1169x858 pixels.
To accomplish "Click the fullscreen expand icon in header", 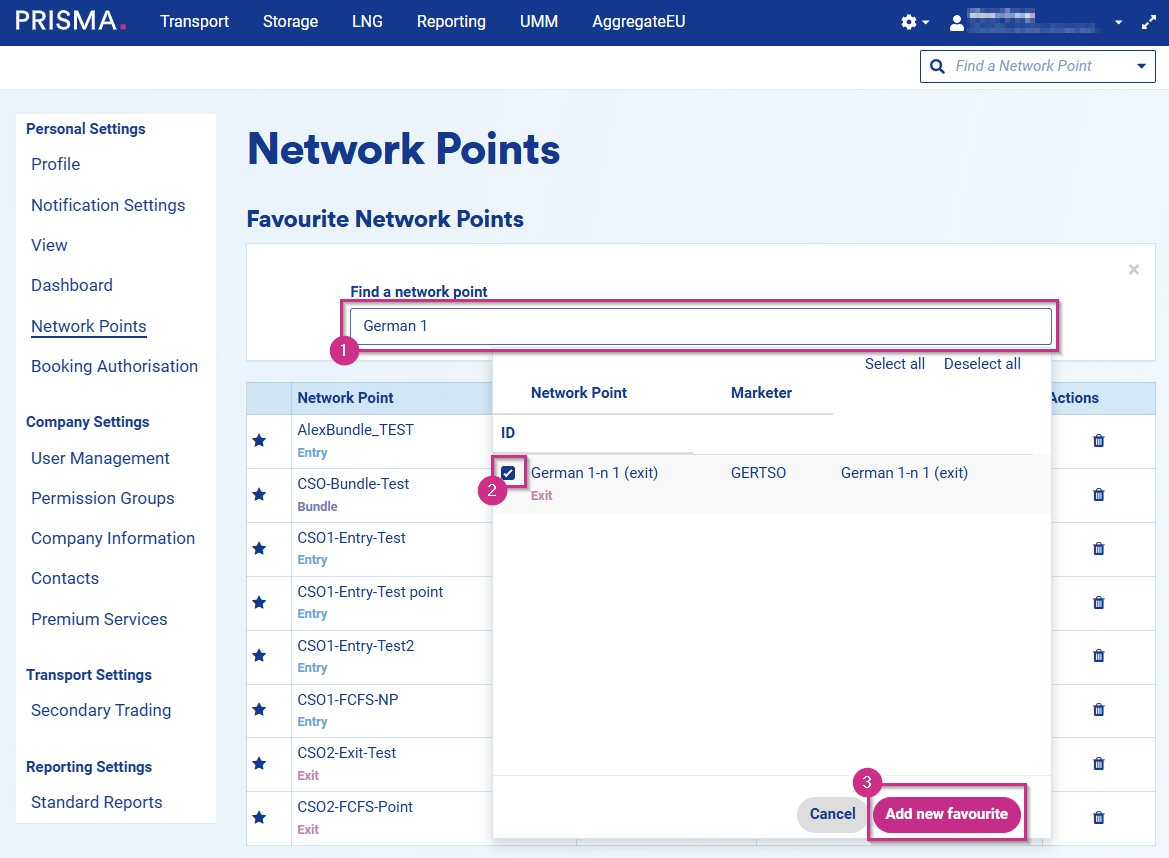I will point(1148,22).
